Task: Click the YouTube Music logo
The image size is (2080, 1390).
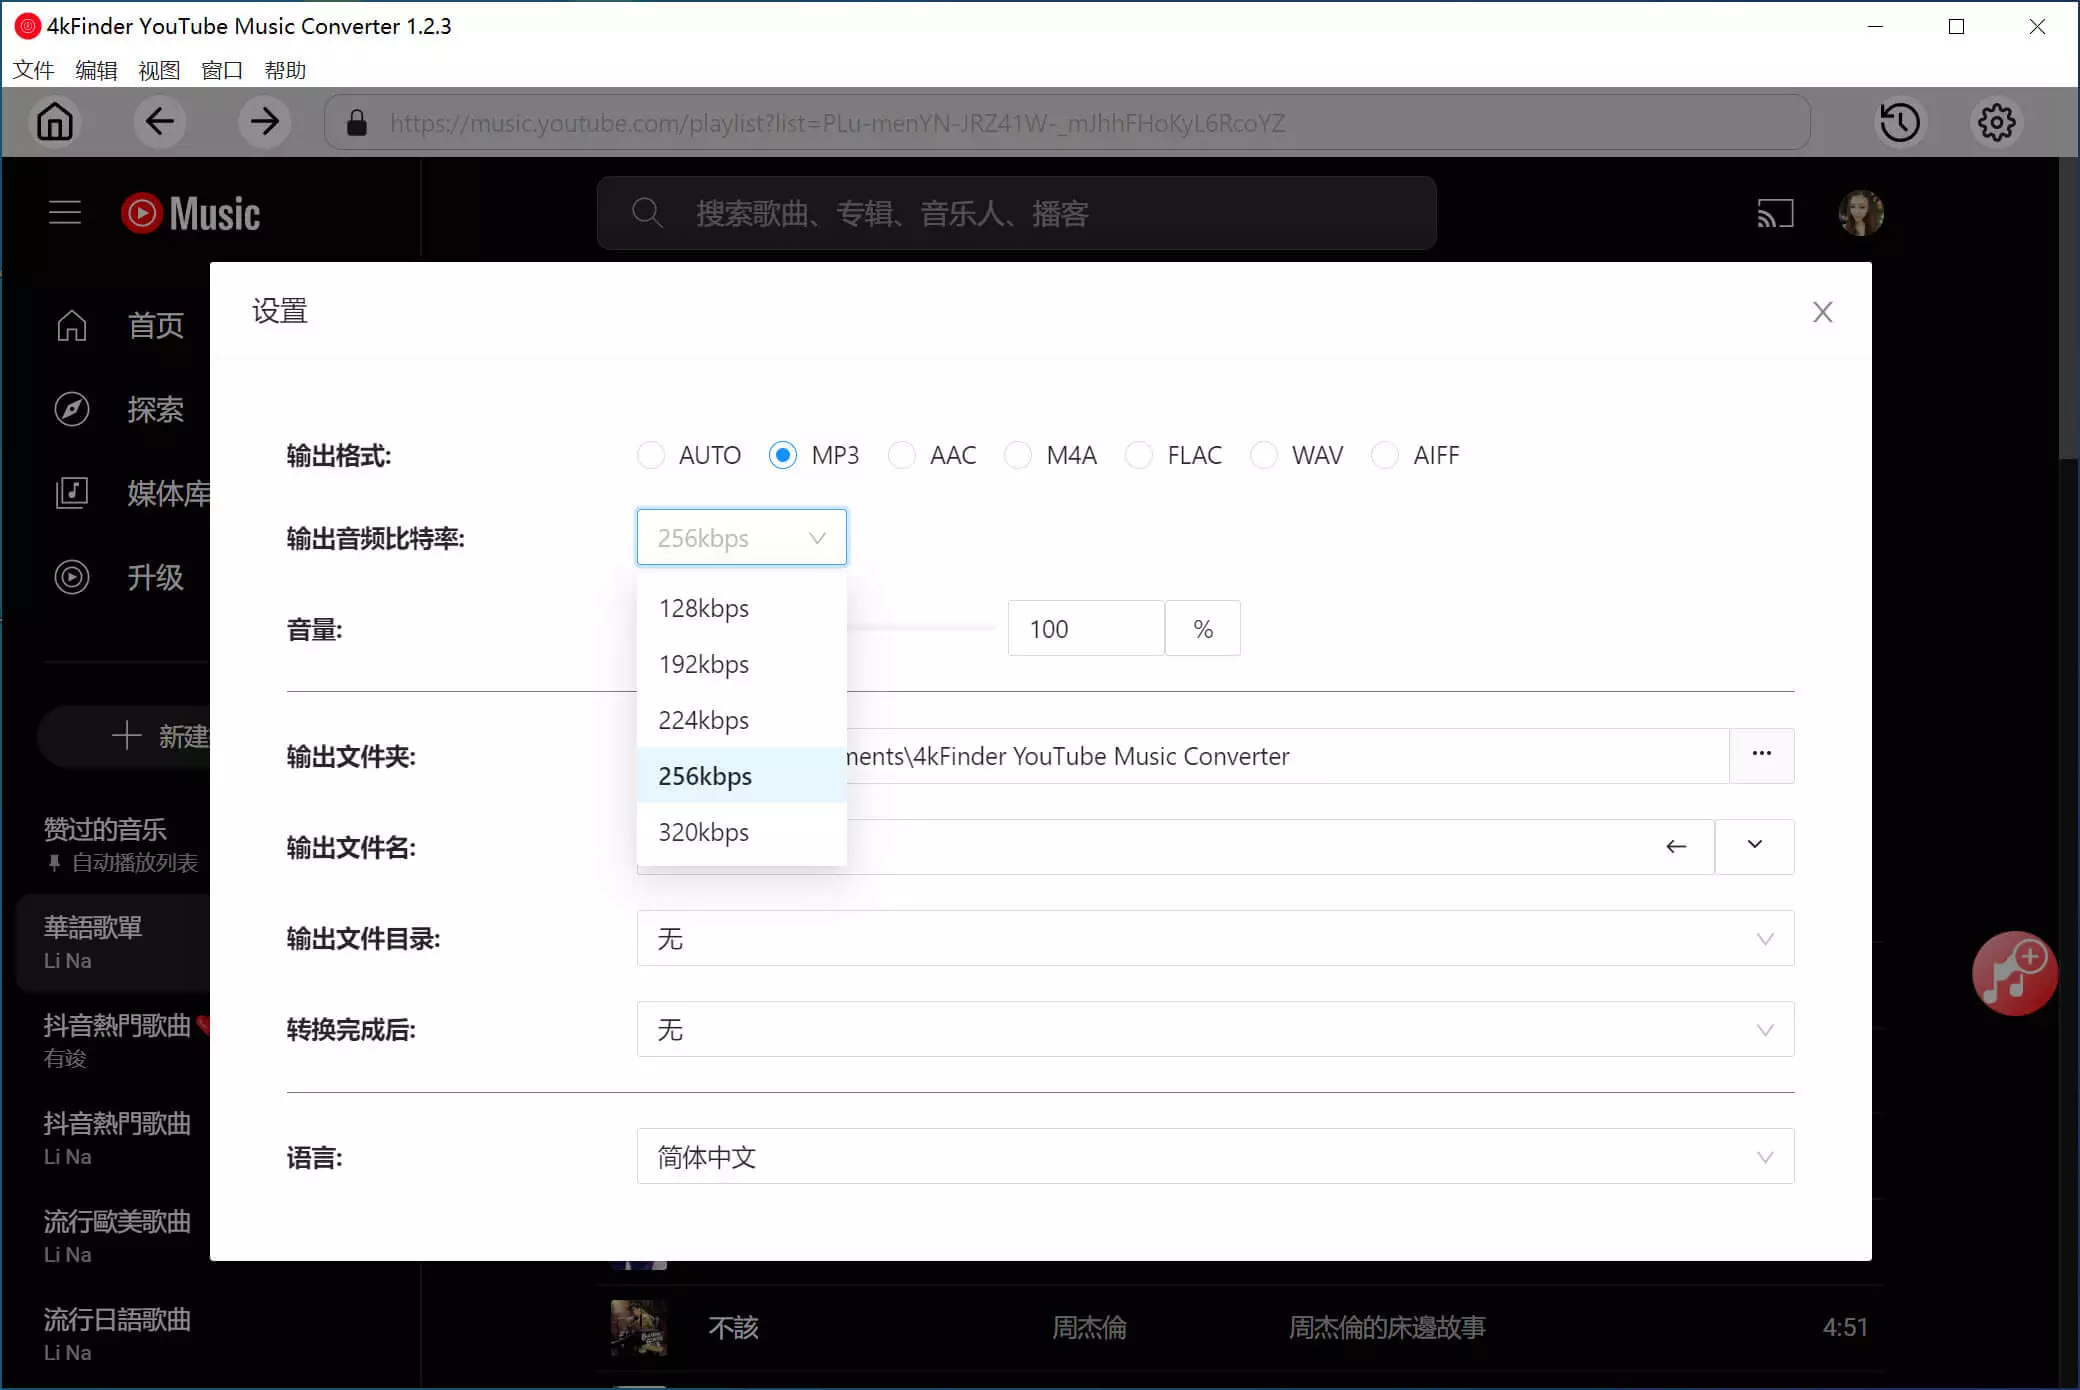Action: (191, 213)
